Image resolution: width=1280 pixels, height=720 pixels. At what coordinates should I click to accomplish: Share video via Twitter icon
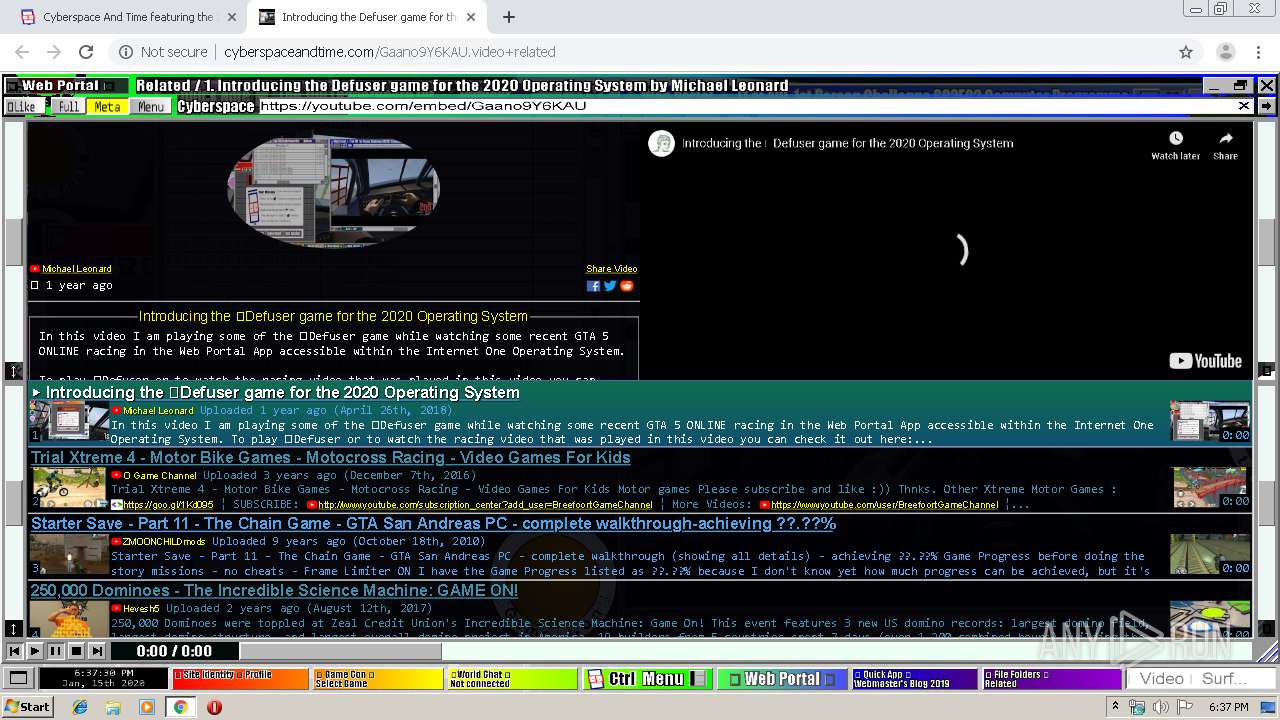610,286
